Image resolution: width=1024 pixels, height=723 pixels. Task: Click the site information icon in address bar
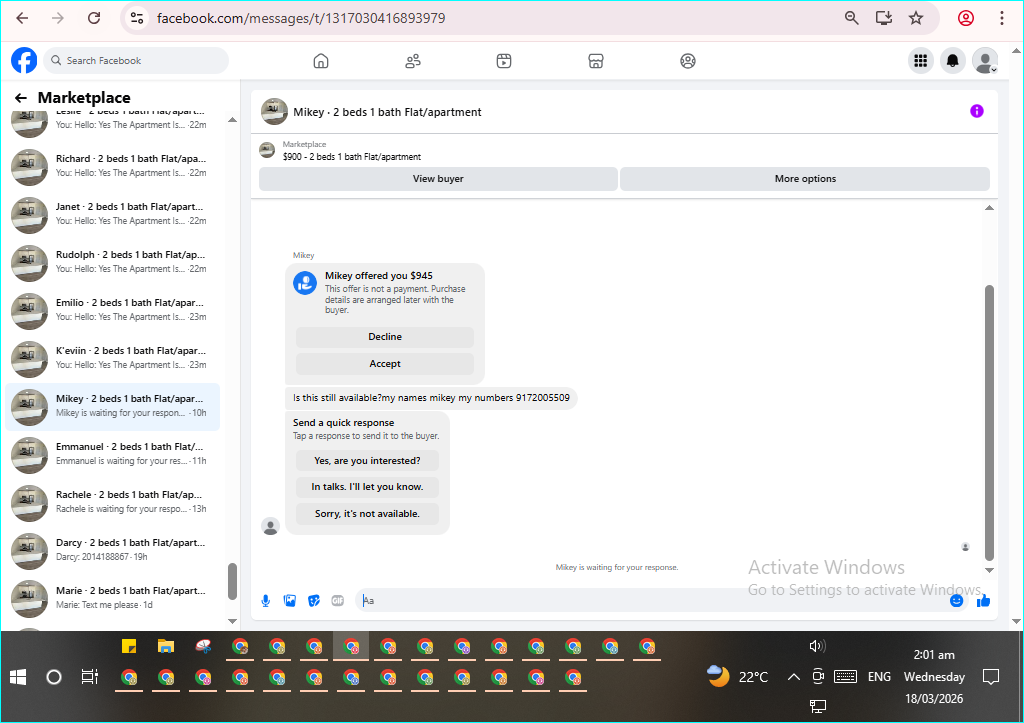[x=136, y=18]
